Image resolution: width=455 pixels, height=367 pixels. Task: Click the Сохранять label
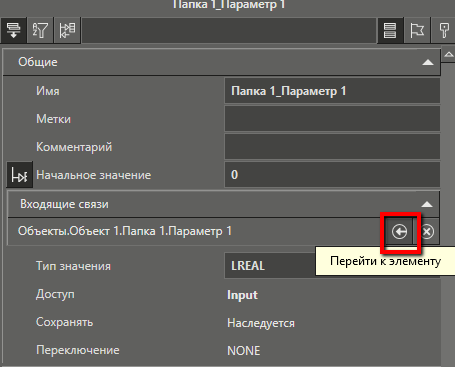coord(64,322)
